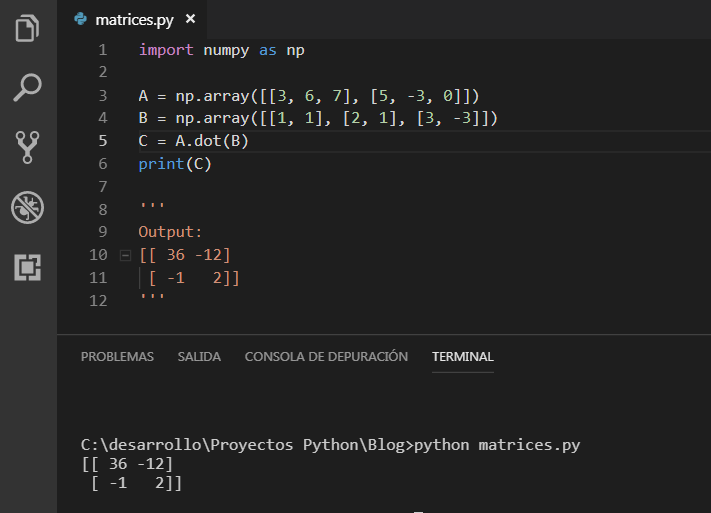This screenshot has width=711, height=513.
Task: Click the opening triple quotes on line 8
Action: click(152, 205)
